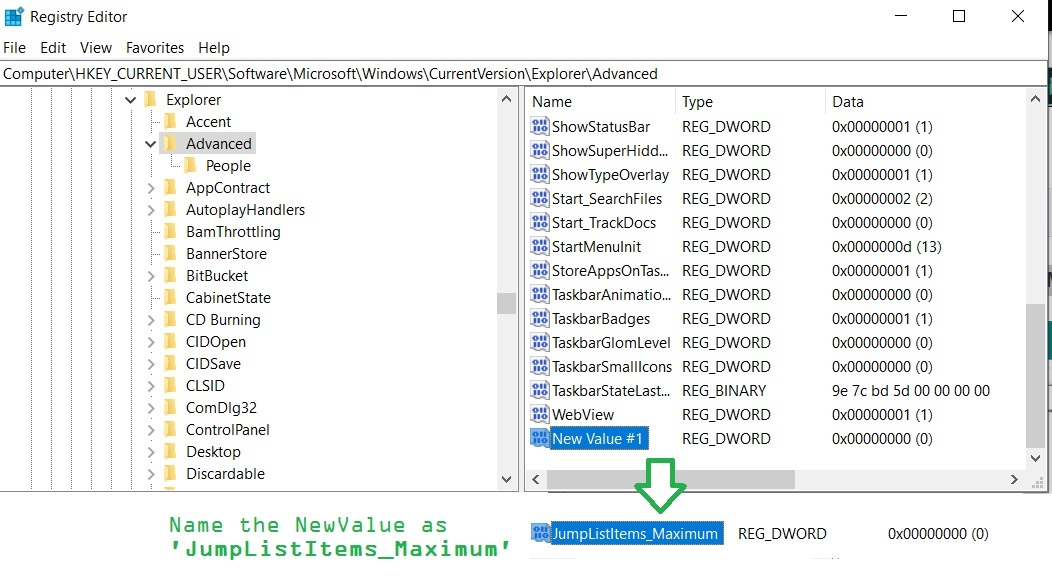Expand the ComDlg32 key
The image size is (1052, 579).
click(151, 409)
